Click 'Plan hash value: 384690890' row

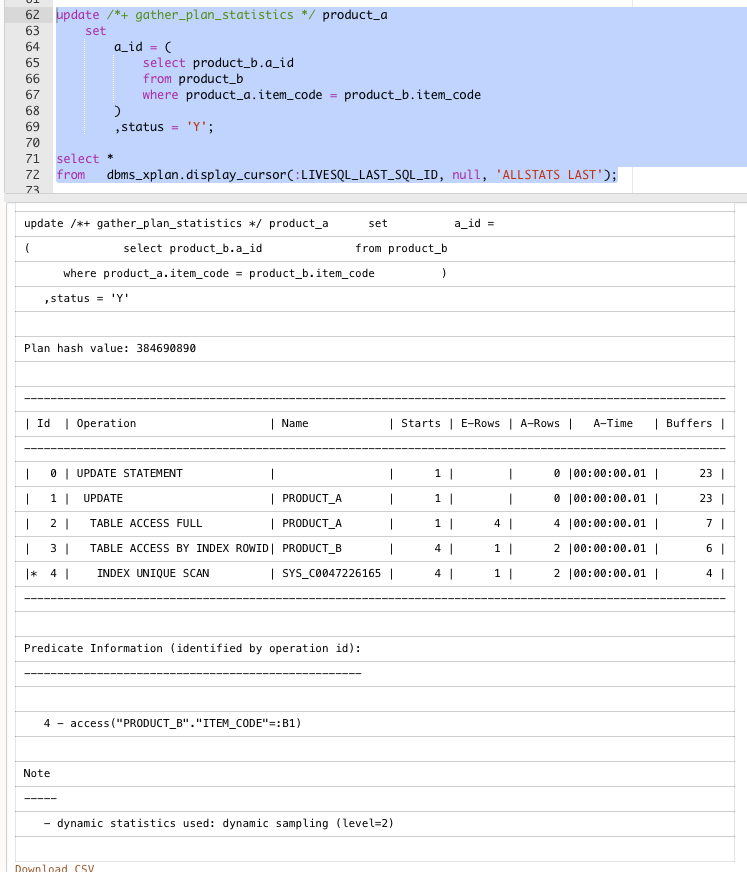[x=375, y=349]
